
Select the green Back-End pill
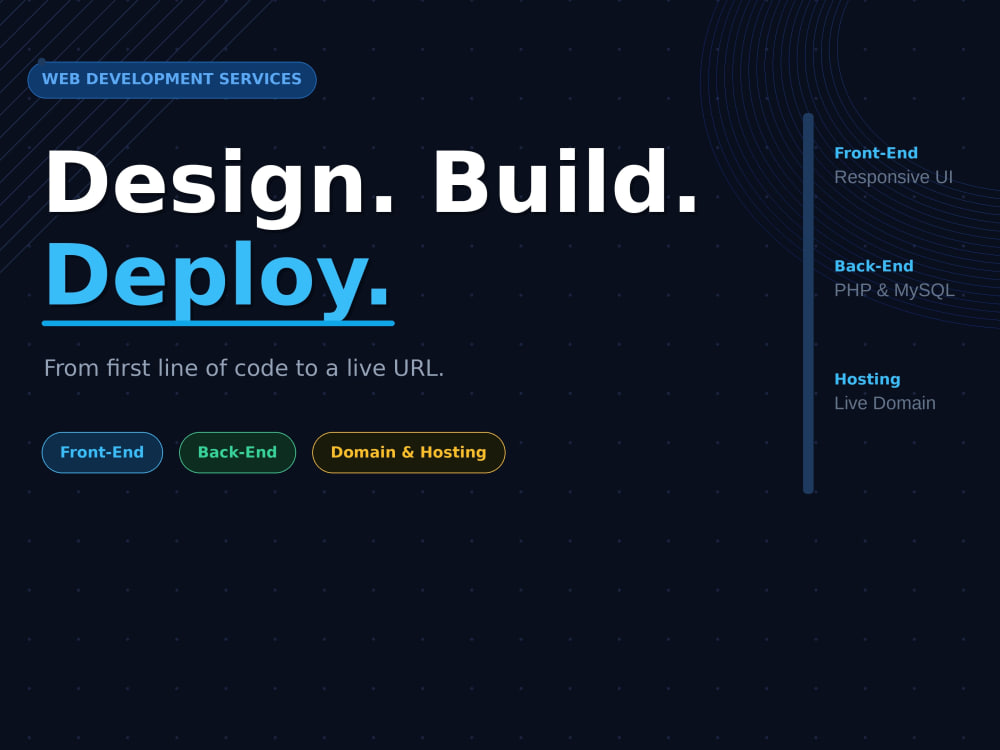237,452
